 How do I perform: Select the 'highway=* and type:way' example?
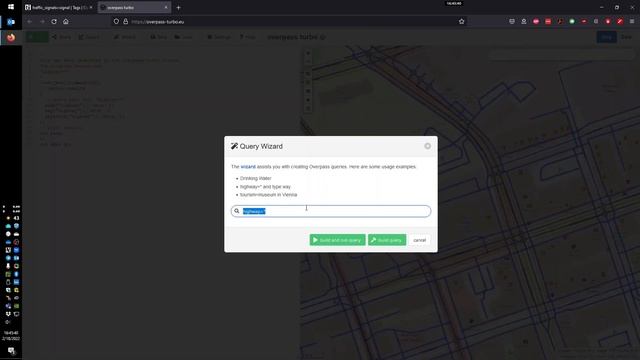[265, 187]
